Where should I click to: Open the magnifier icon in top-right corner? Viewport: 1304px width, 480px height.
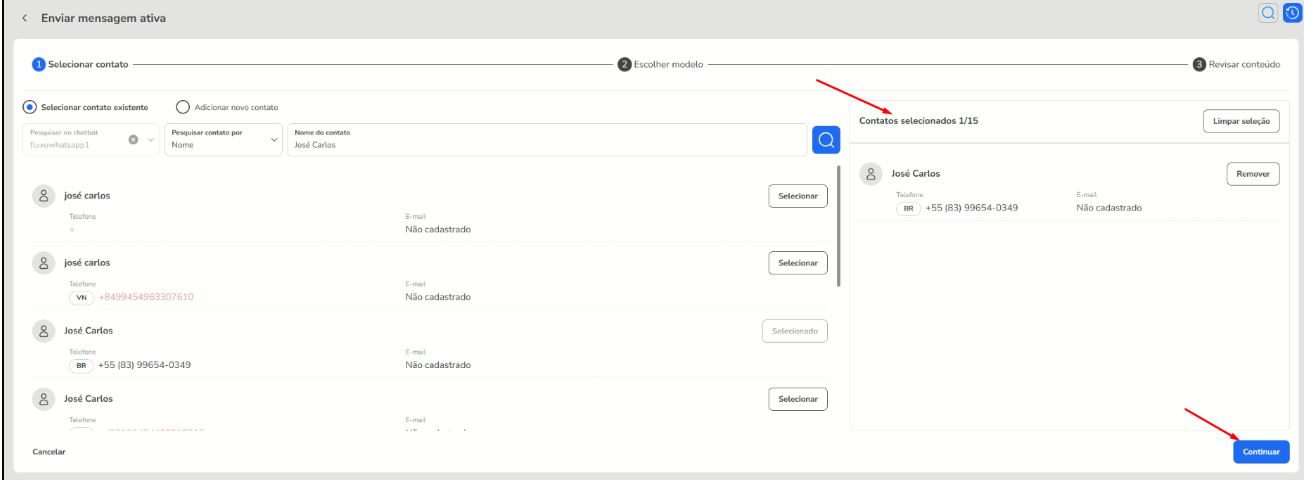(1268, 13)
